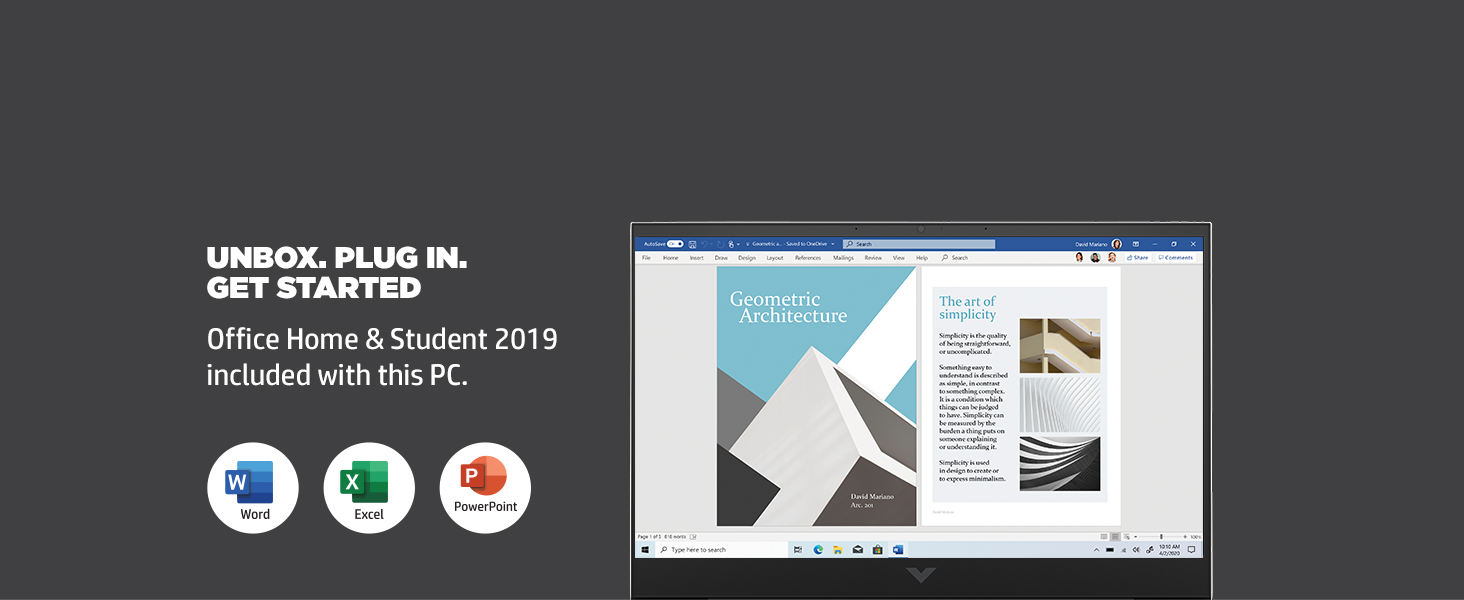Open Task View on the taskbar
The image size is (1464, 600).
point(797,550)
